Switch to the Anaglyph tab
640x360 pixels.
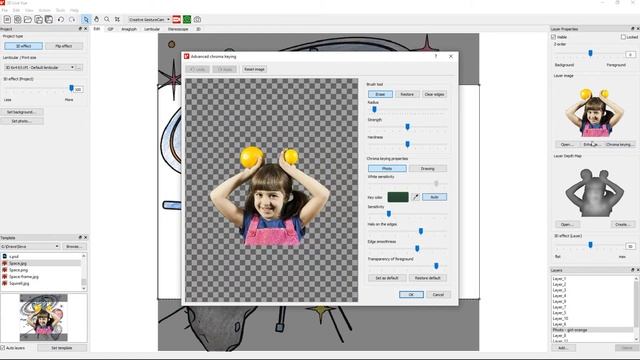point(129,29)
